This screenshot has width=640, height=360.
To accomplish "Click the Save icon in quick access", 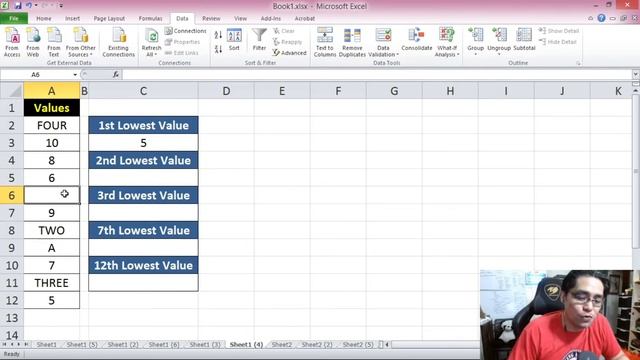I will pyautogui.click(x=18, y=6).
